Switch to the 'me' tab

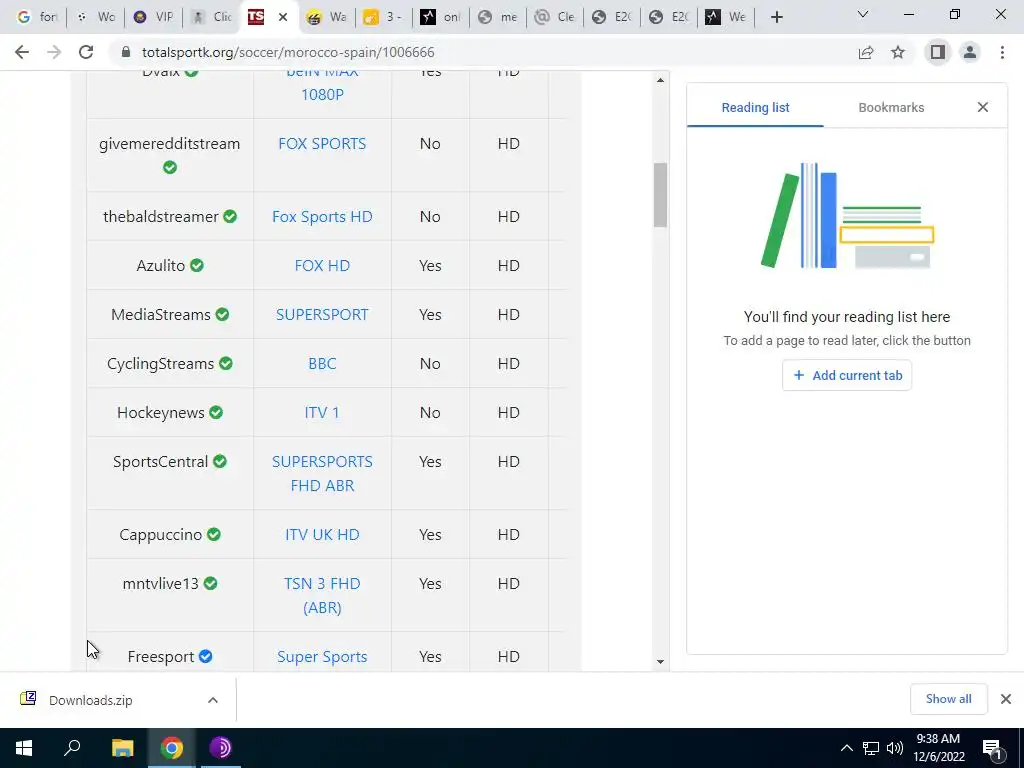pos(497,18)
